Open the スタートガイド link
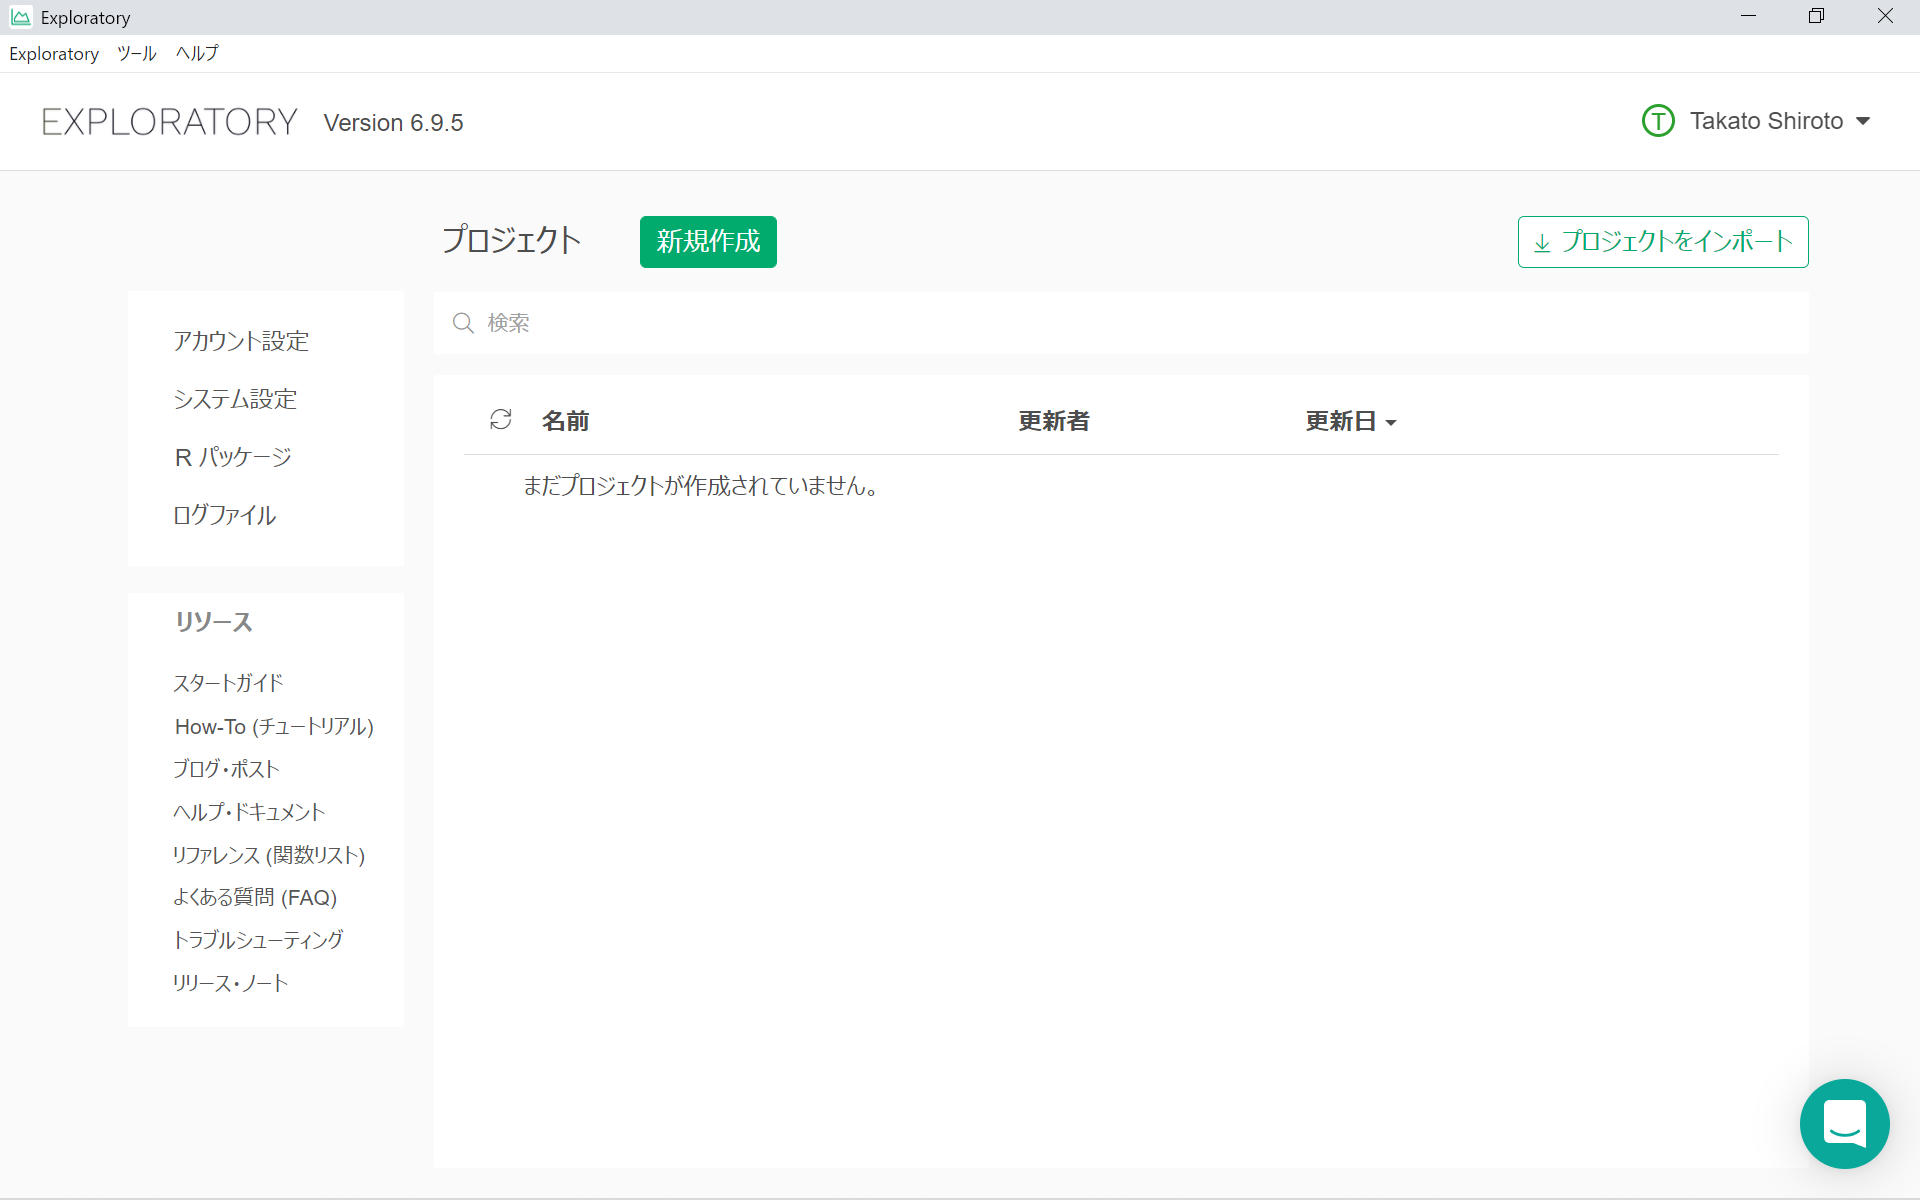The height and width of the screenshot is (1200, 1920). 228,683
